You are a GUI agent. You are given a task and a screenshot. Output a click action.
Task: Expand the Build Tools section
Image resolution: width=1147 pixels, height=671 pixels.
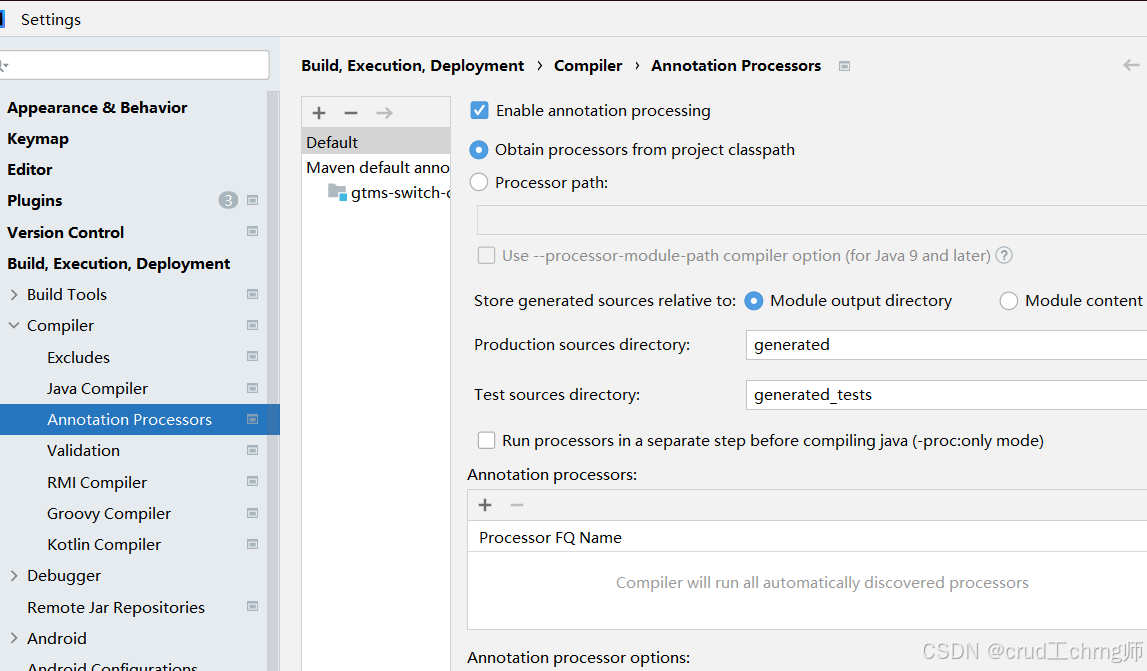click(x=15, y=294)
